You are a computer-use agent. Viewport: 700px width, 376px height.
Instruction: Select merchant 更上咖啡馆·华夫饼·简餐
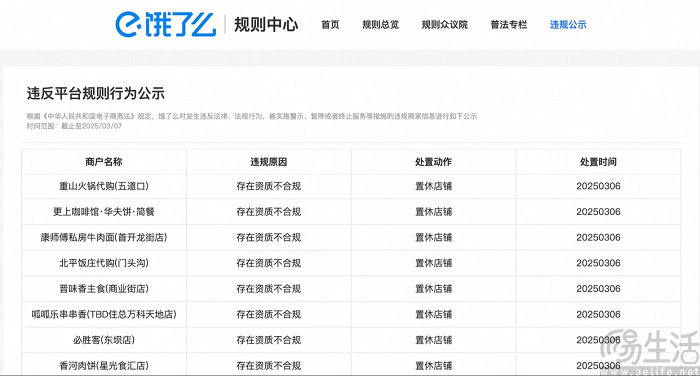(104, 212)
